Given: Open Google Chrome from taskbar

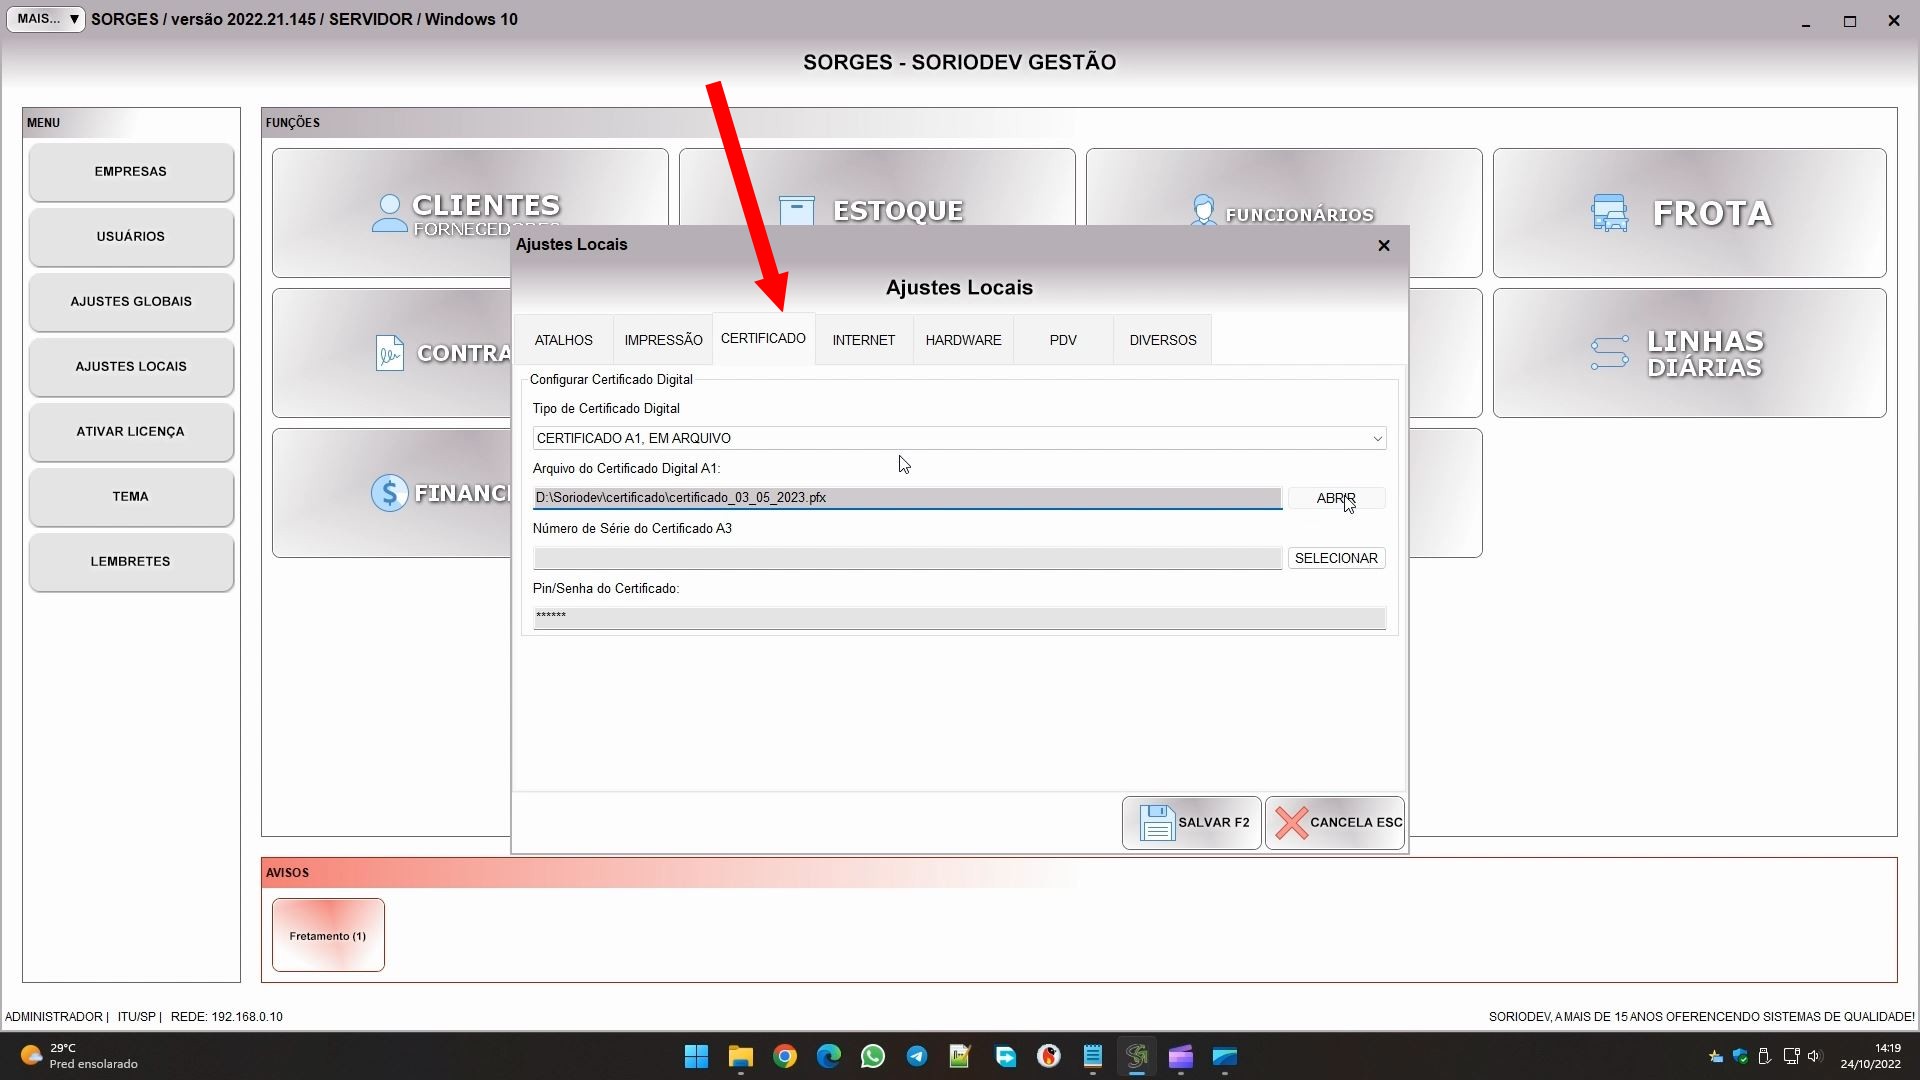Looking at the screenshot, I should point(785,1056).
